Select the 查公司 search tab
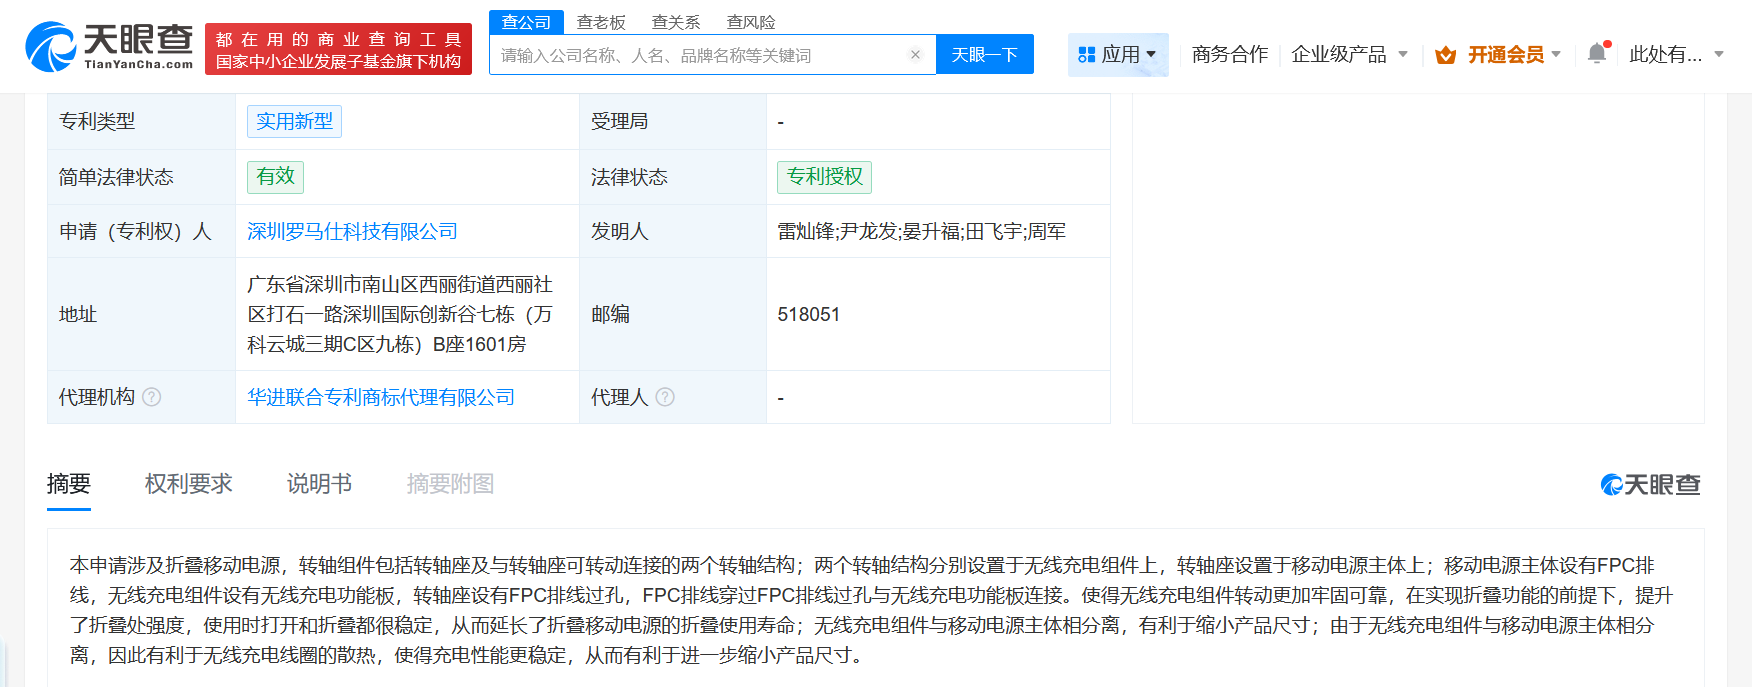Viewport: 1752px width, 687px height. point(526,22)
